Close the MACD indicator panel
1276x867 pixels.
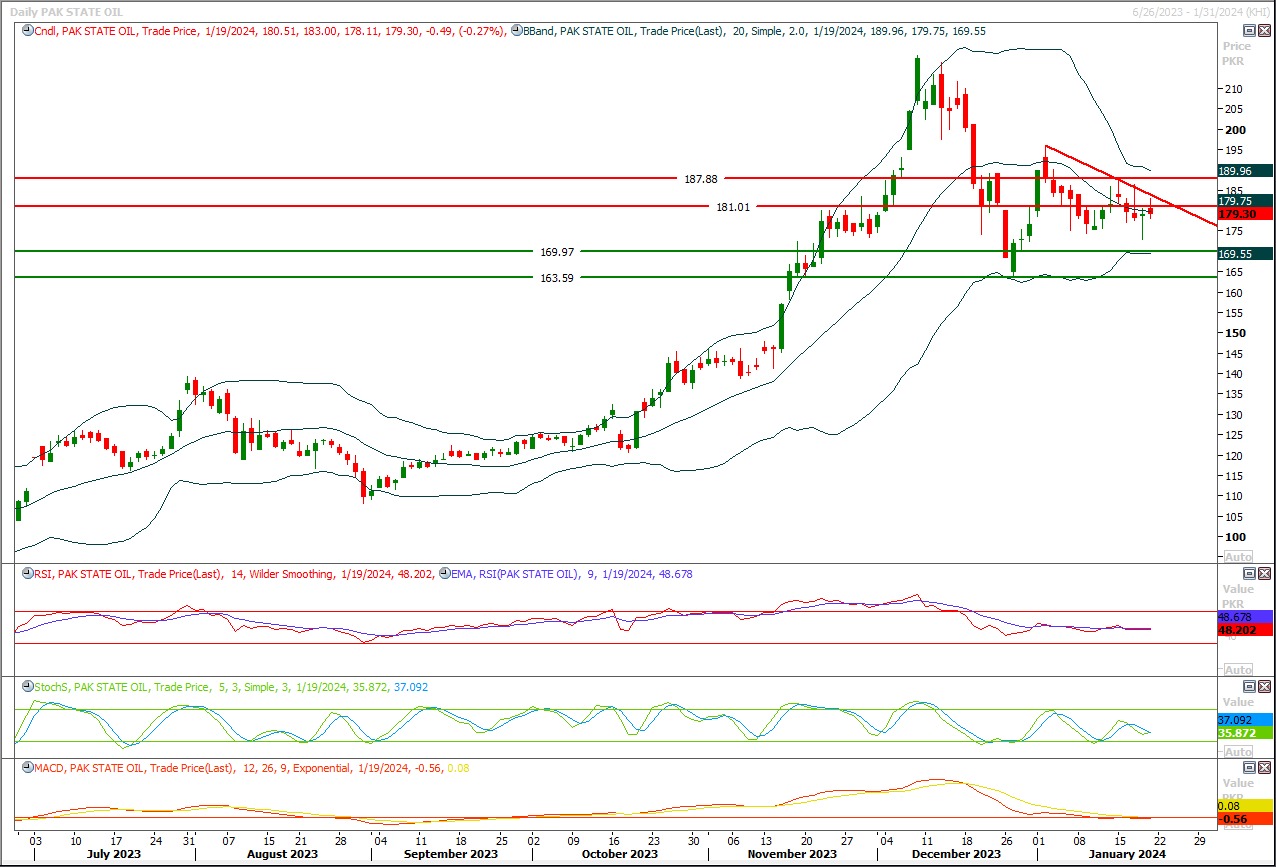tap(1264, 768)
